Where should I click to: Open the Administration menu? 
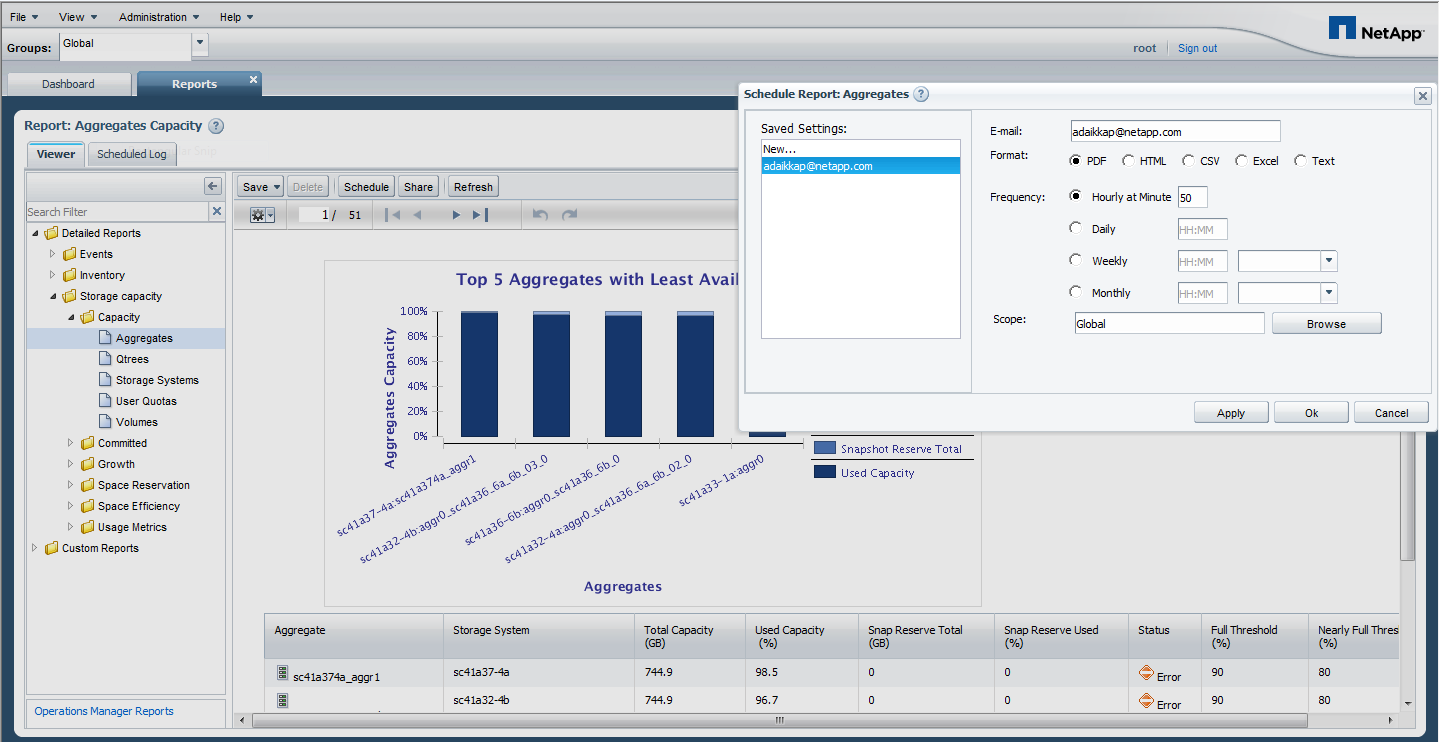[158, 17]
